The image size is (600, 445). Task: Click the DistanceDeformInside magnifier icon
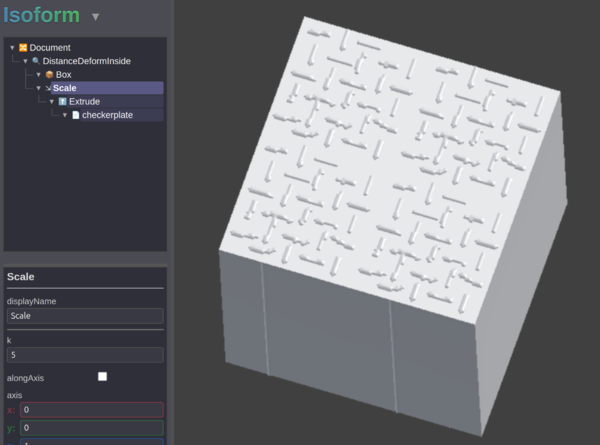(36, 61)
